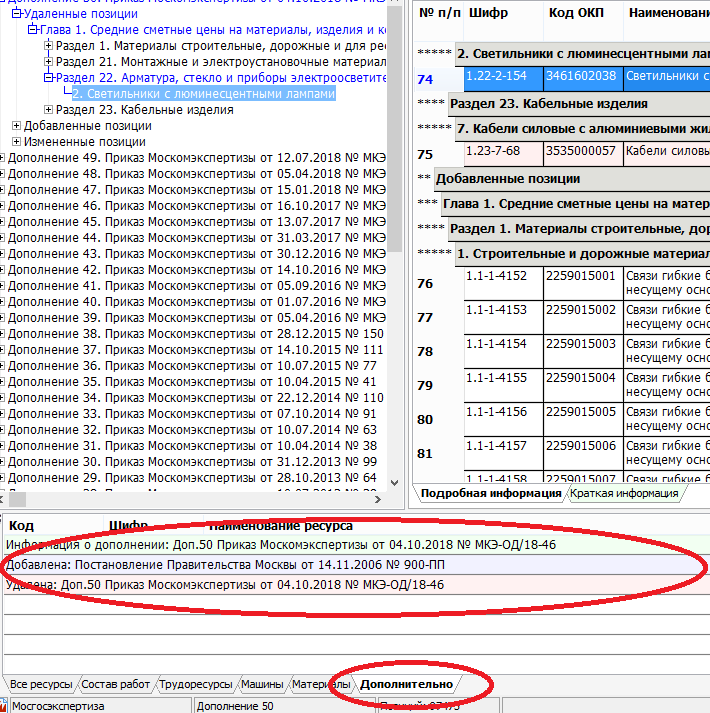This screenshot has width=710, height=713.
Task: Expand Раздел 1 Материалы строительные node
Action: click(x=48, y=45)
